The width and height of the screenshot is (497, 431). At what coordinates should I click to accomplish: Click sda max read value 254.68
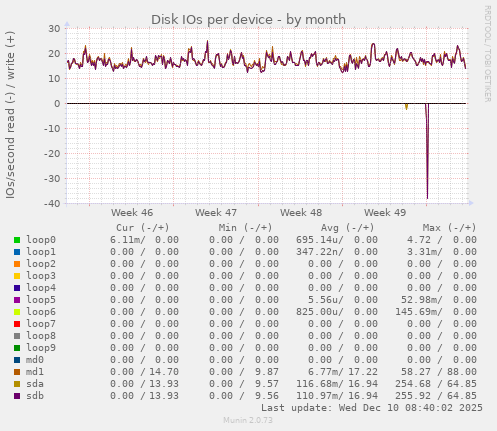coord(413,384)
